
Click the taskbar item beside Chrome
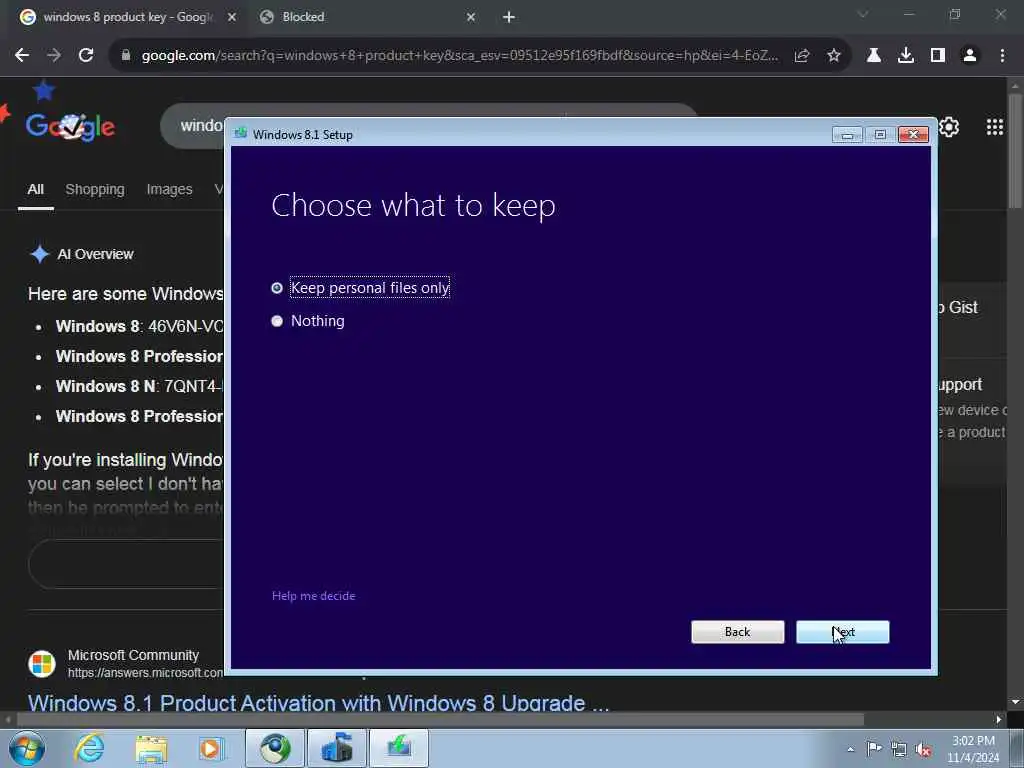click(x=337, y=748)
